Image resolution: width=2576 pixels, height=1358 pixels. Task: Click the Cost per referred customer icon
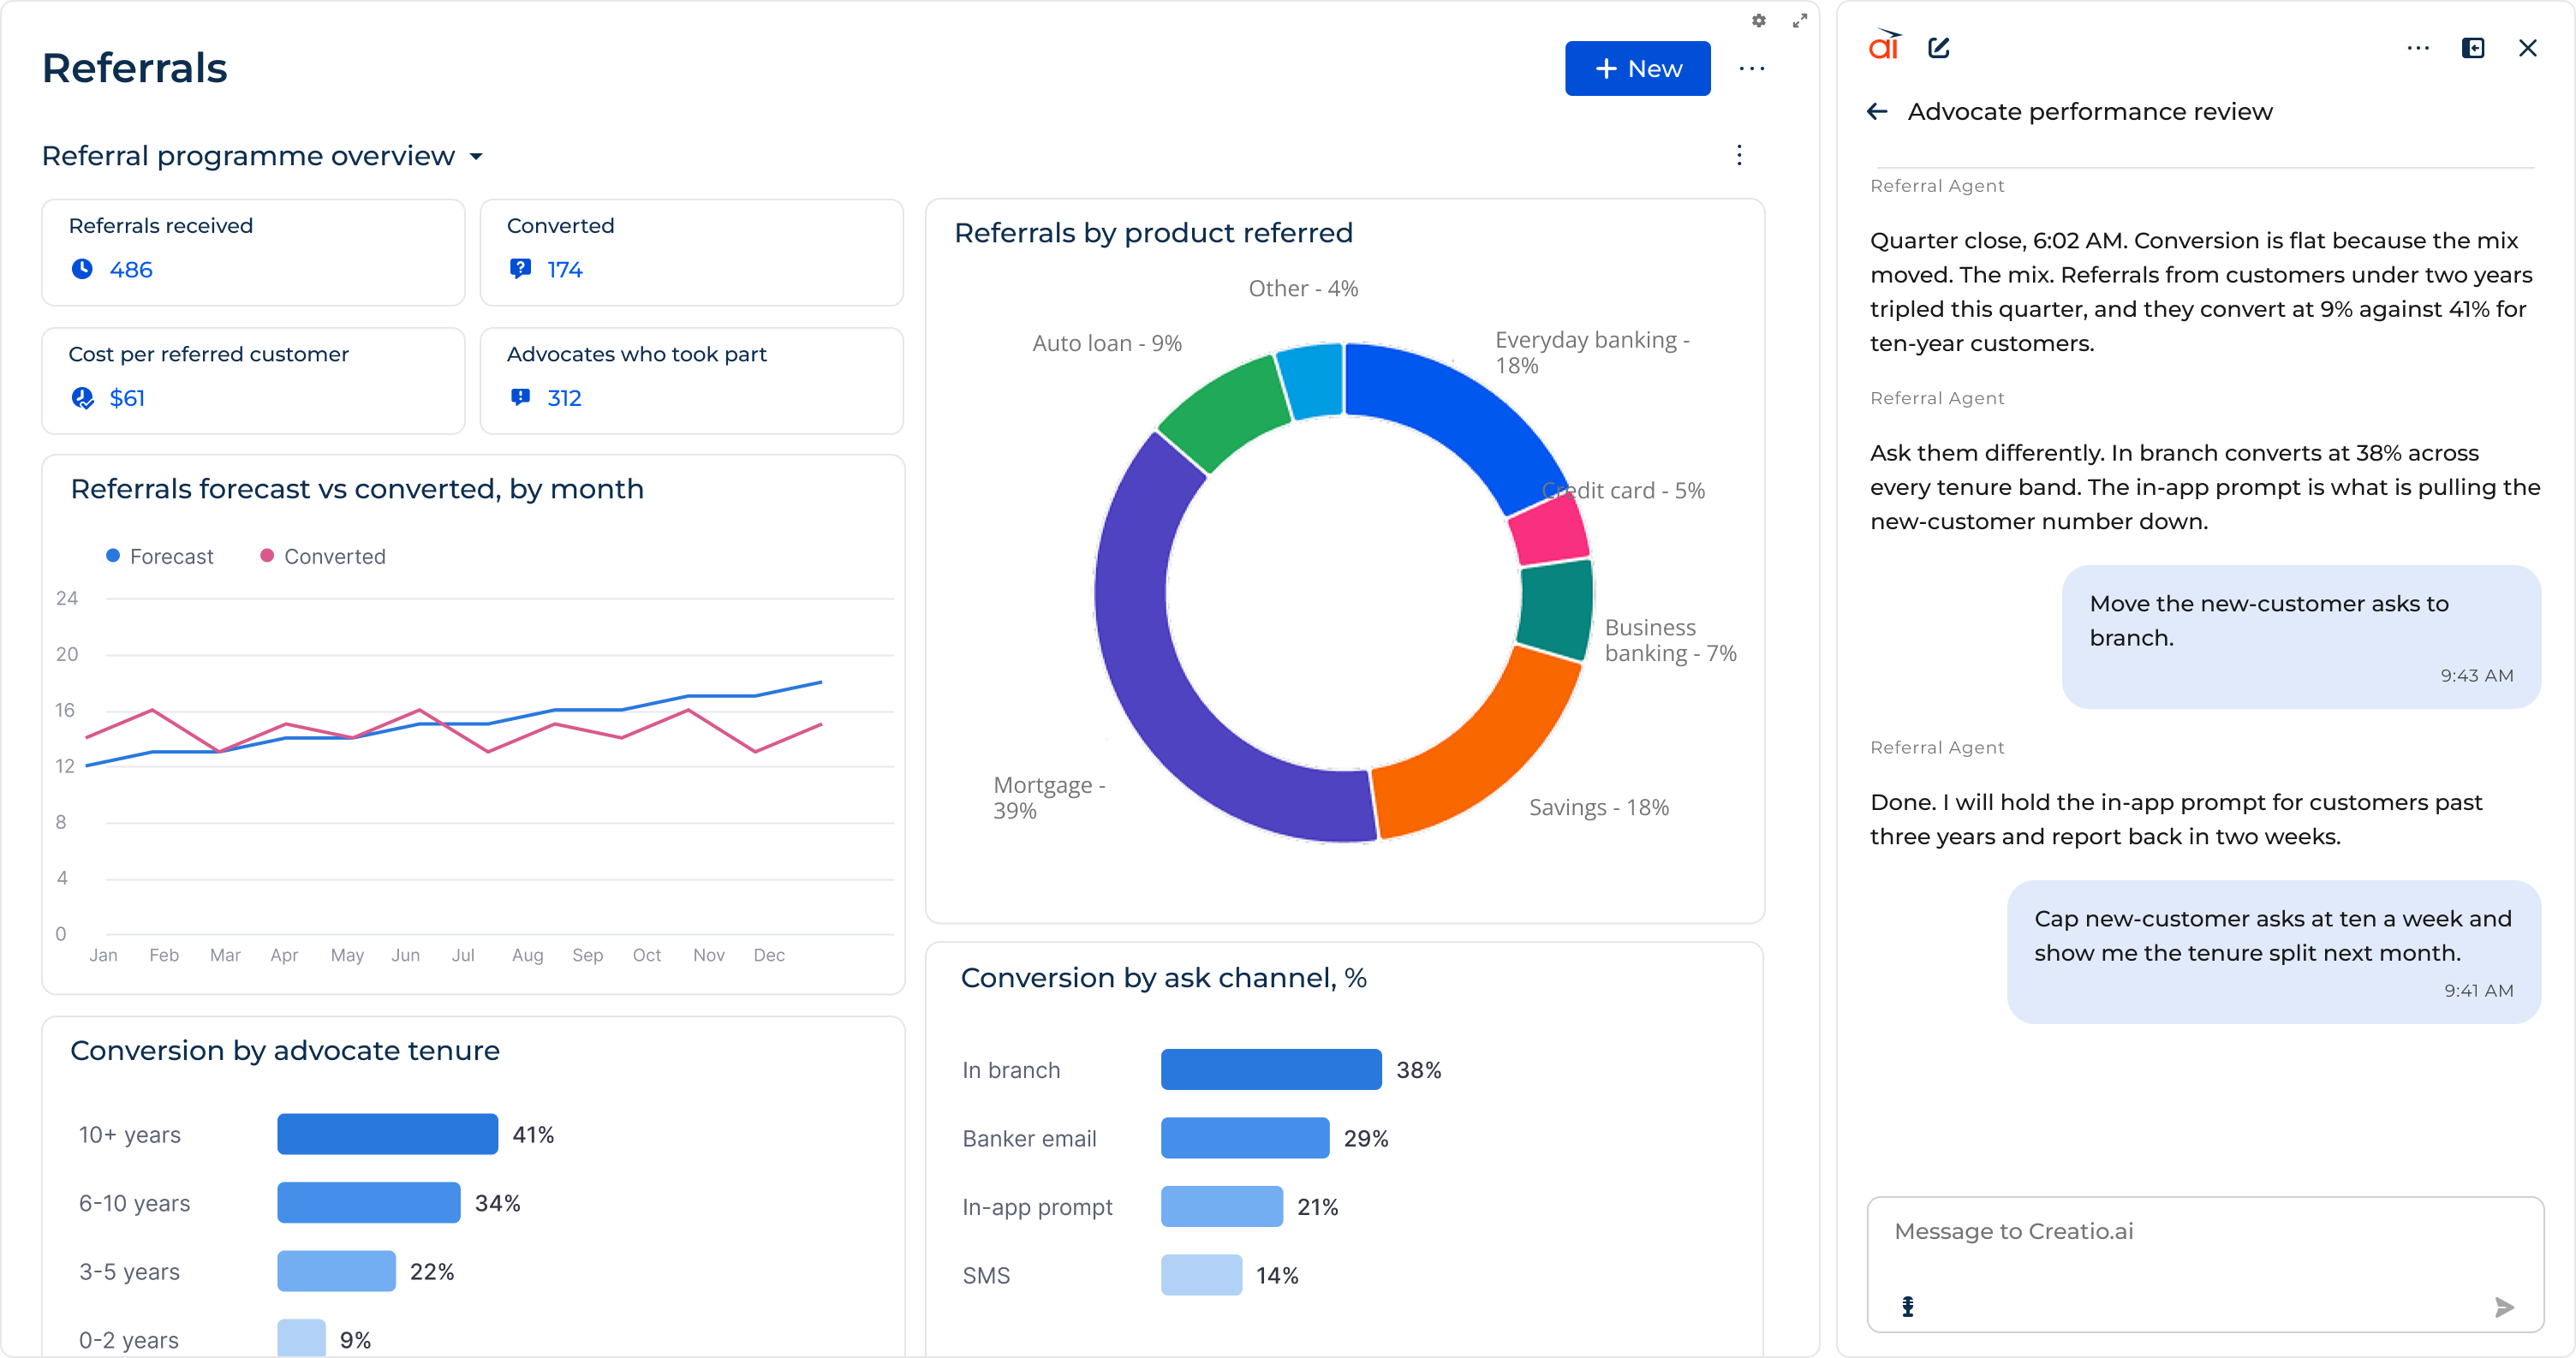(x=82, y=398)
